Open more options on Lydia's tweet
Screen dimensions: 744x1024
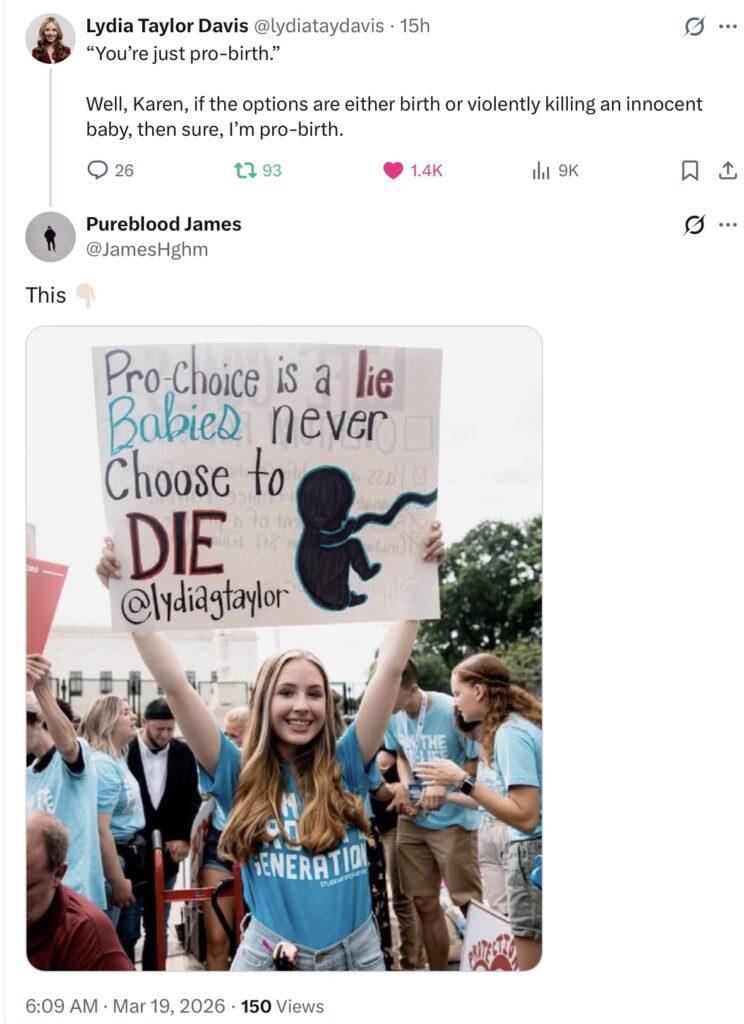pos(727,27)
